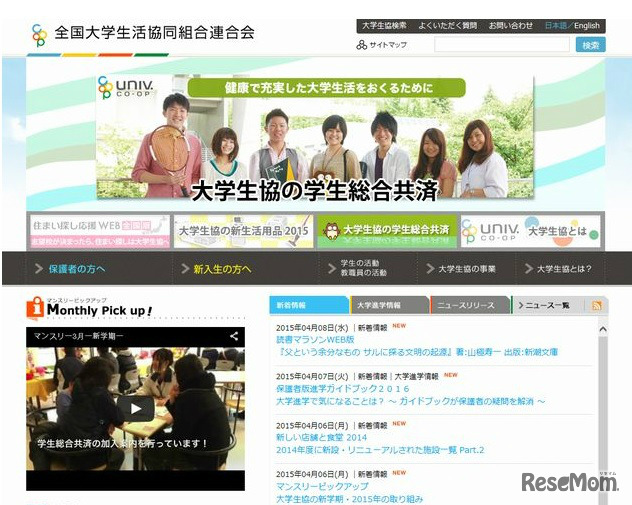Share the Monthly video via share icon
Image resolution: width=632 pixels, height=505 pixels.
click(x=234, y=336)
